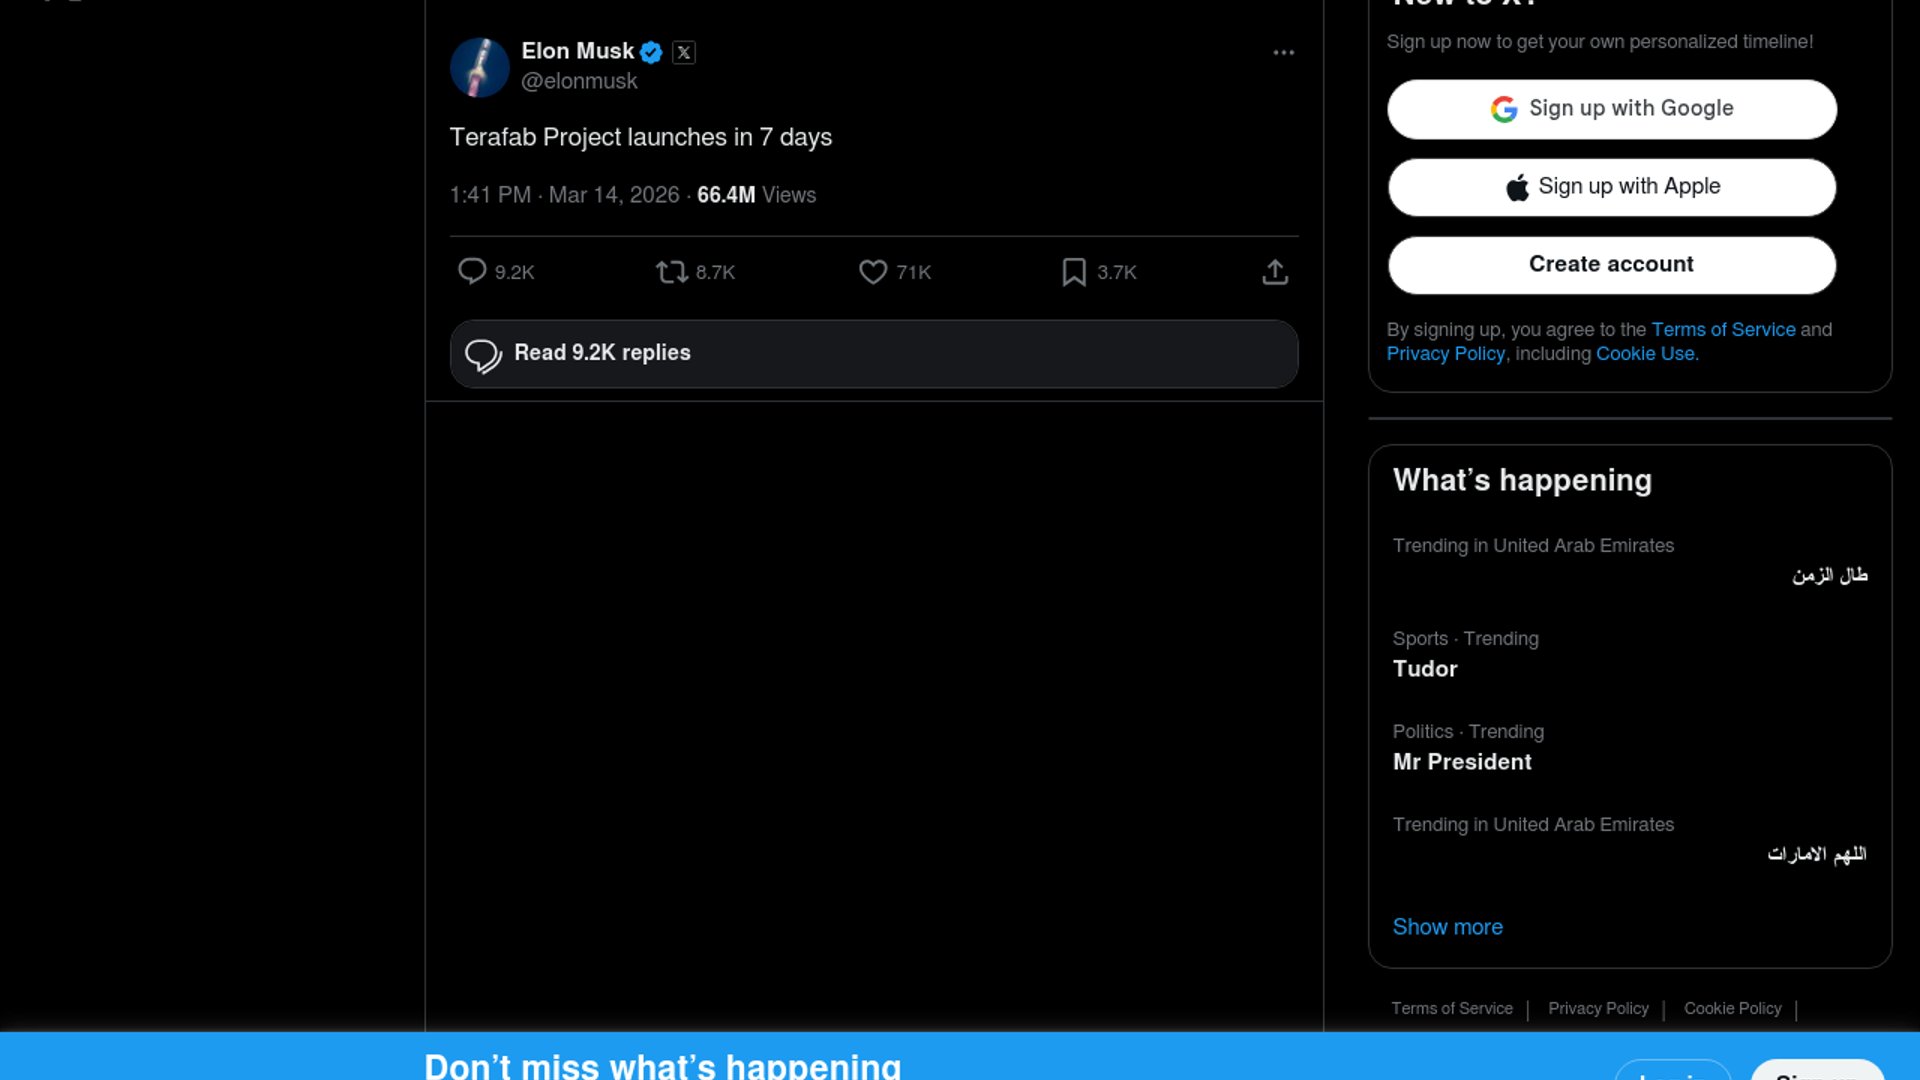Click the share upload icon
The image size is (1920, 1080).
click(1275, 272)
